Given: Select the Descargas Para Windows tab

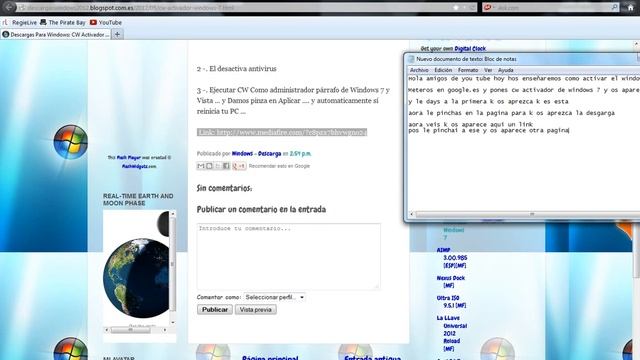Looking at the screenshot, I should coord(56,35).
